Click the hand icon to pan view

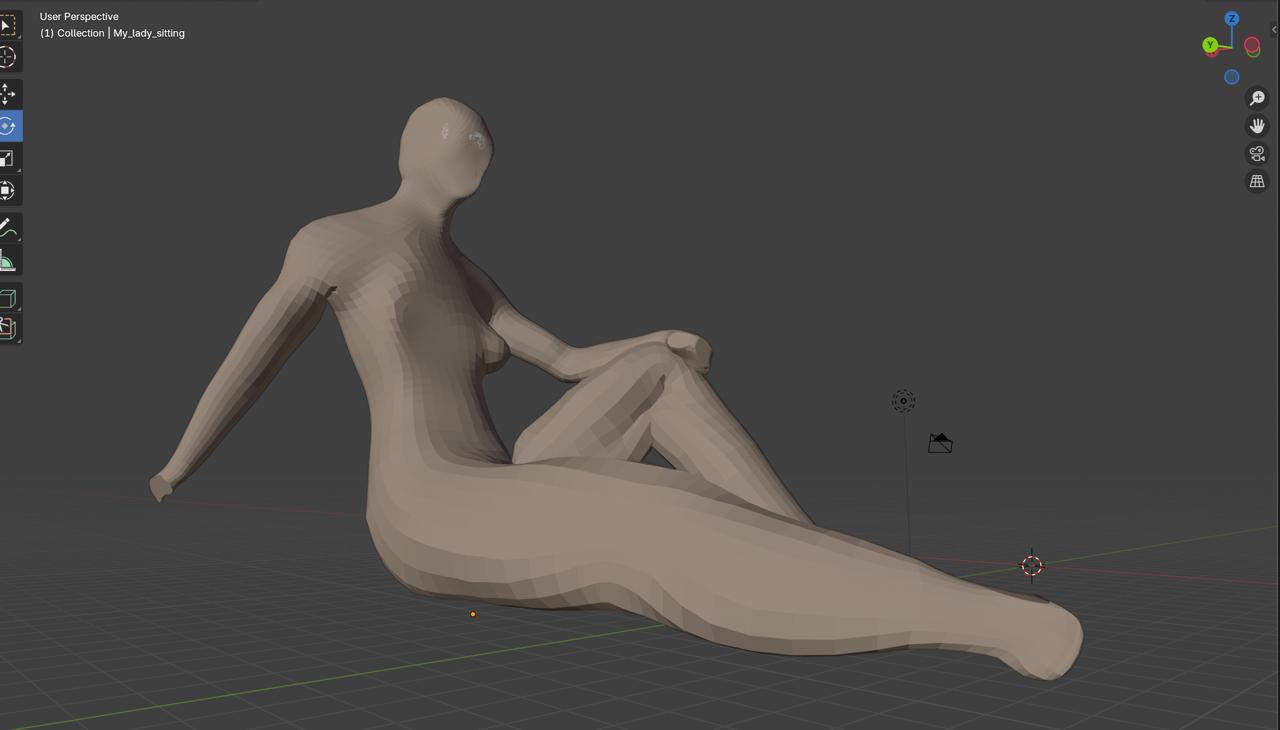click(1257, 126)
